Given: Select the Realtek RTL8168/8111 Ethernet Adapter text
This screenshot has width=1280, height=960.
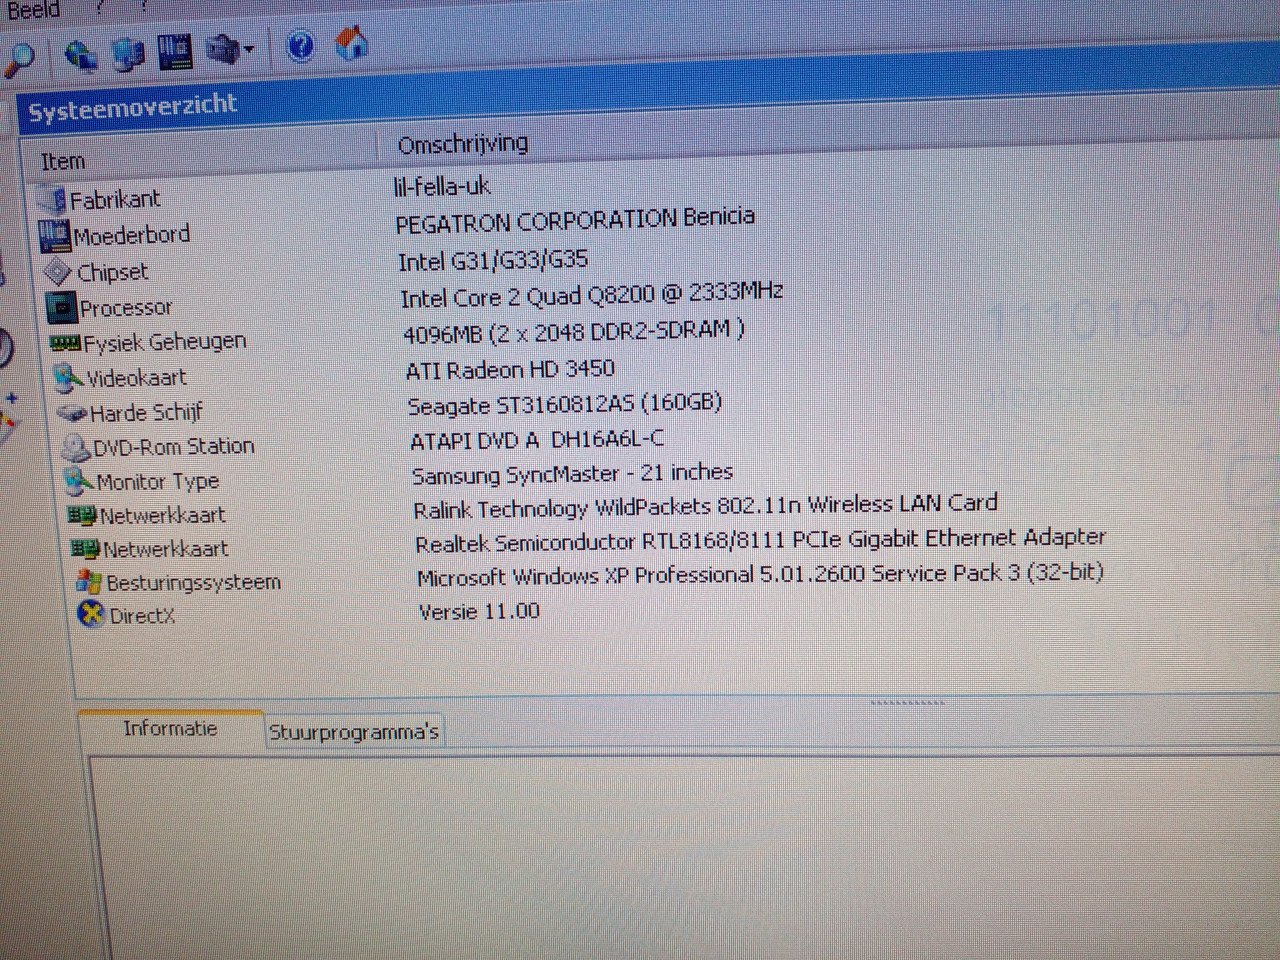Looking at the screenshot, I should click(761, 540).
